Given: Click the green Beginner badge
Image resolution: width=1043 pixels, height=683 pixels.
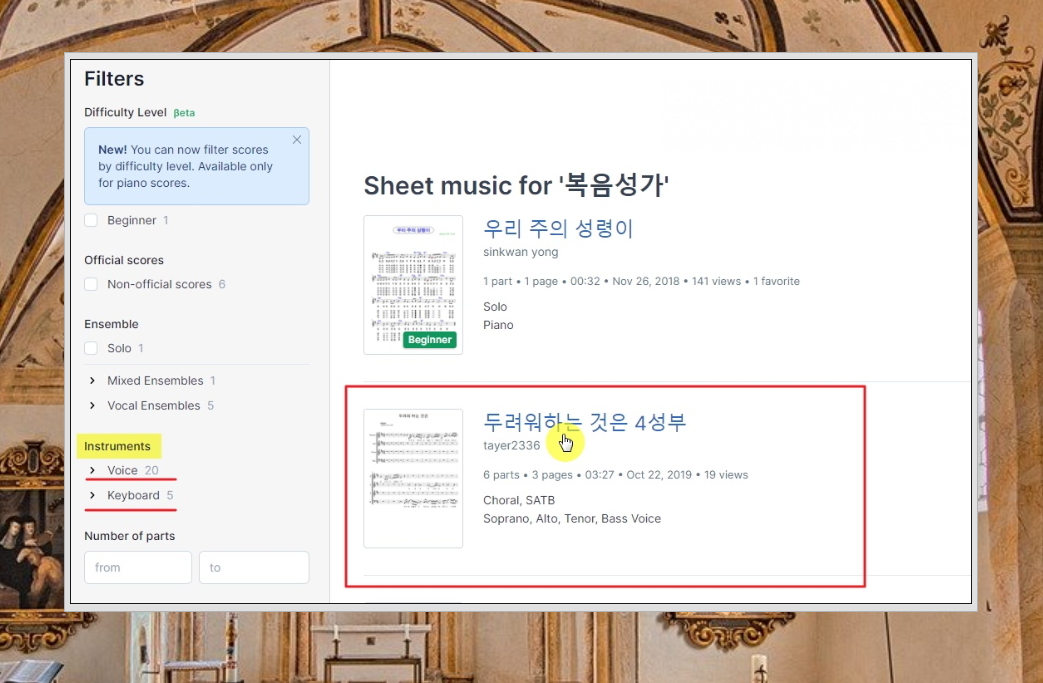Looking at the screenshot, I should pos(430,340).
